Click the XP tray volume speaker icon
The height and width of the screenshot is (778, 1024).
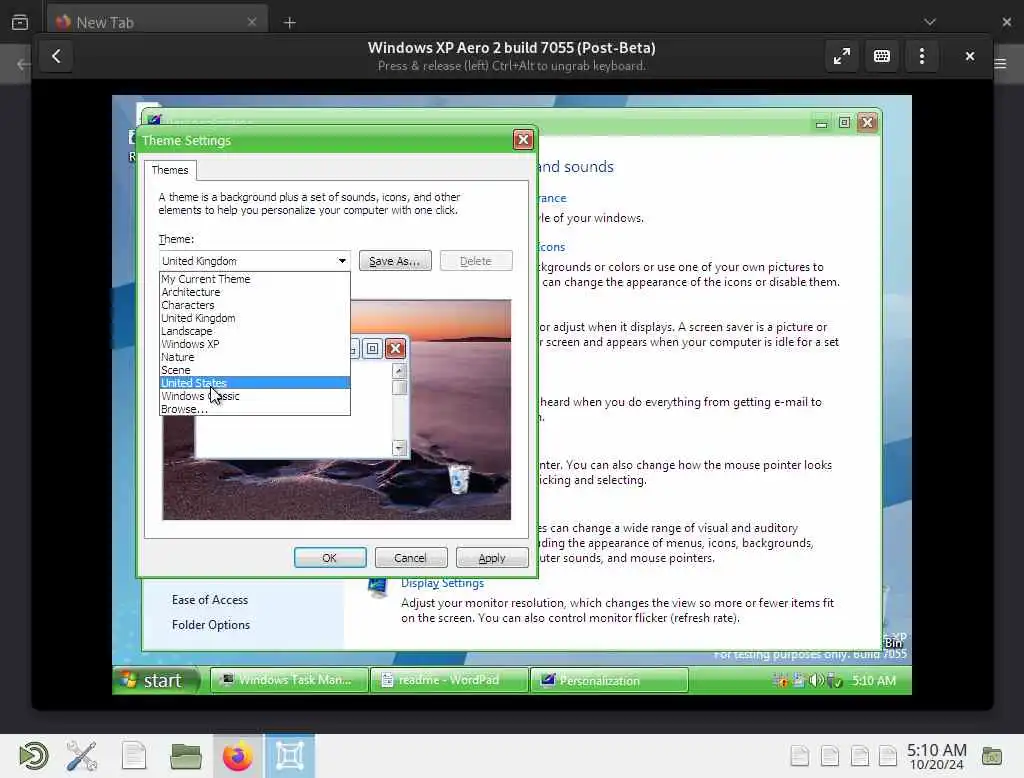coord(816,681)
